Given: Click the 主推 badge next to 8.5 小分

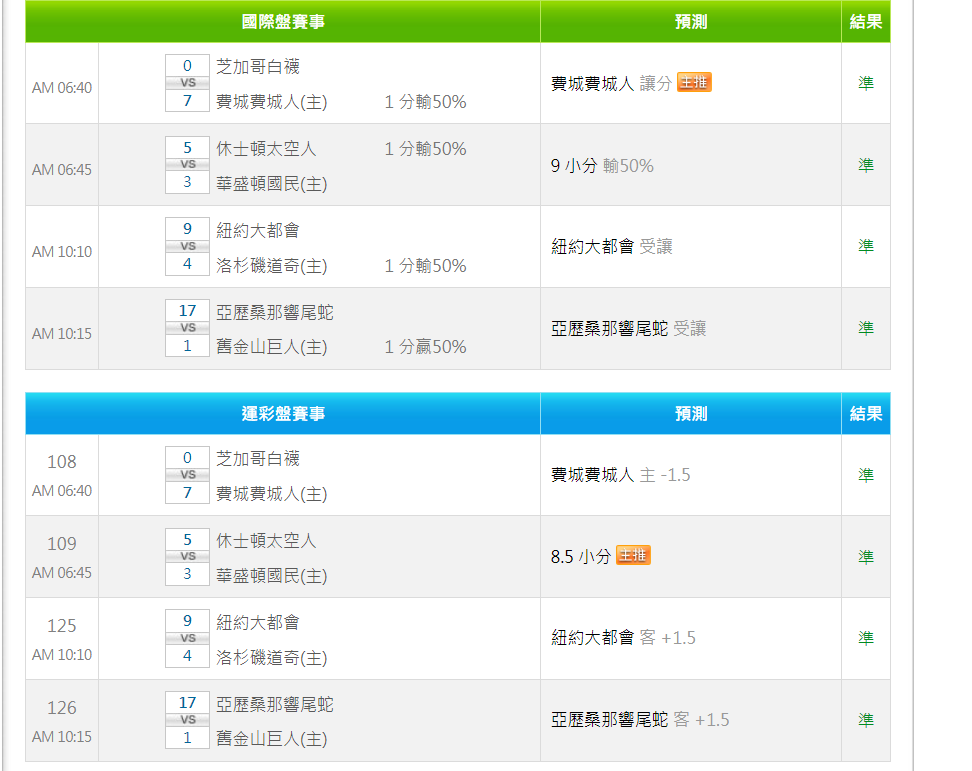Looking at the screenshot, I should pyautogui.click(x=632, y=555).
